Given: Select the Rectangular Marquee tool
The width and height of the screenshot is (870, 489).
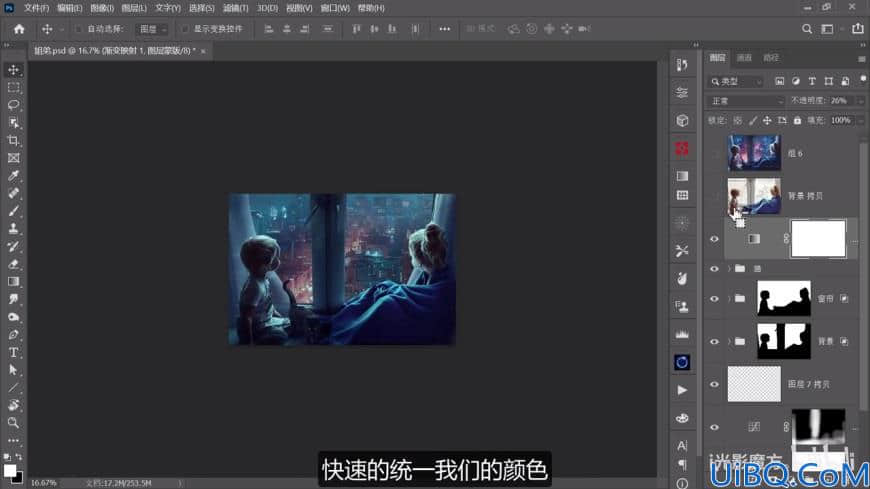Looking at the screenshot, I should coord(13,88).
